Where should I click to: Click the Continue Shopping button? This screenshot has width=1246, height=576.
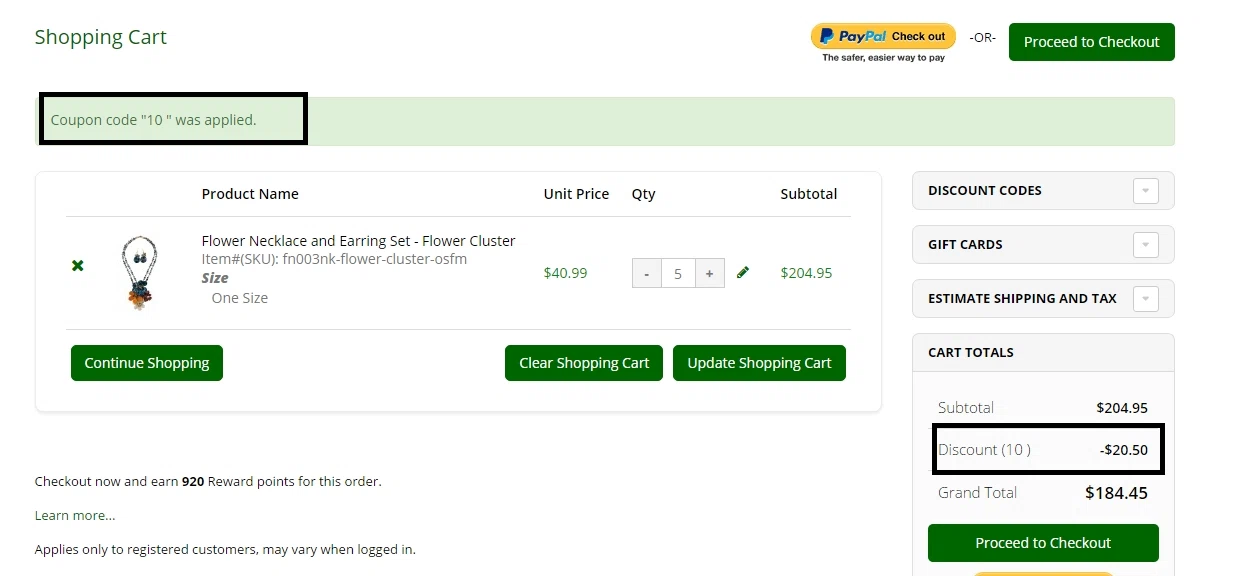pos(147,363)
